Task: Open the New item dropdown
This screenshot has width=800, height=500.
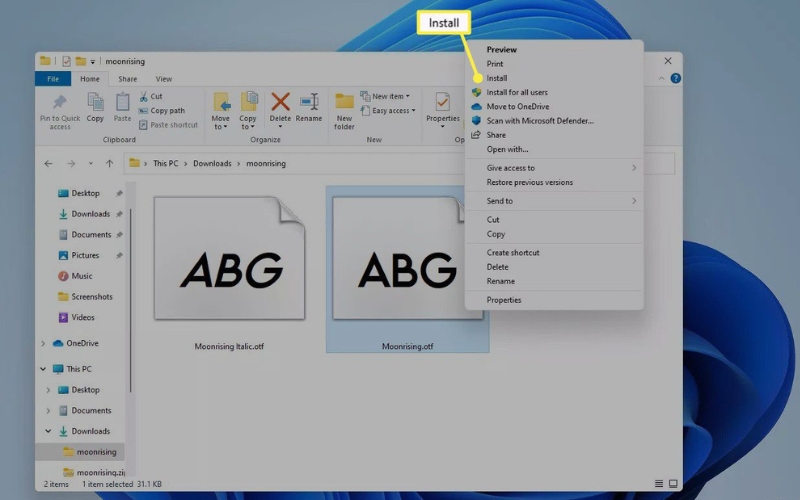Action: point(385,96)
